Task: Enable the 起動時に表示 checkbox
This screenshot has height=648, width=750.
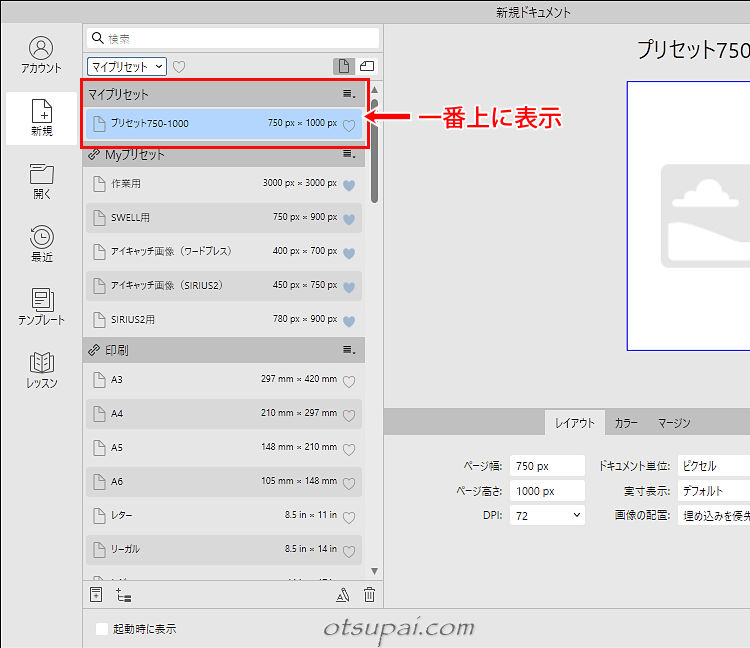Action: tap(102, 629)
